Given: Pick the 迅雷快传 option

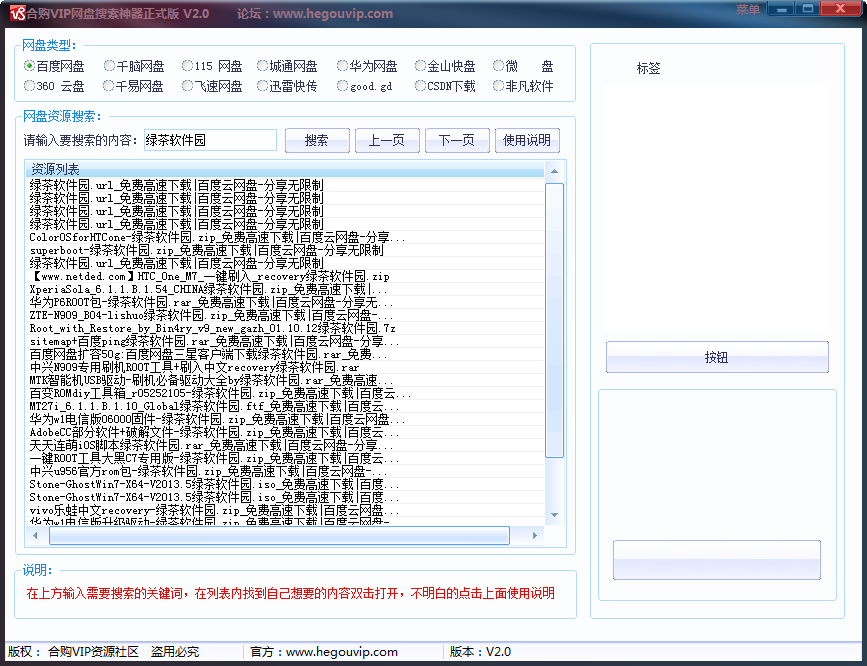Looking at the screenshot, I should 288,86.
